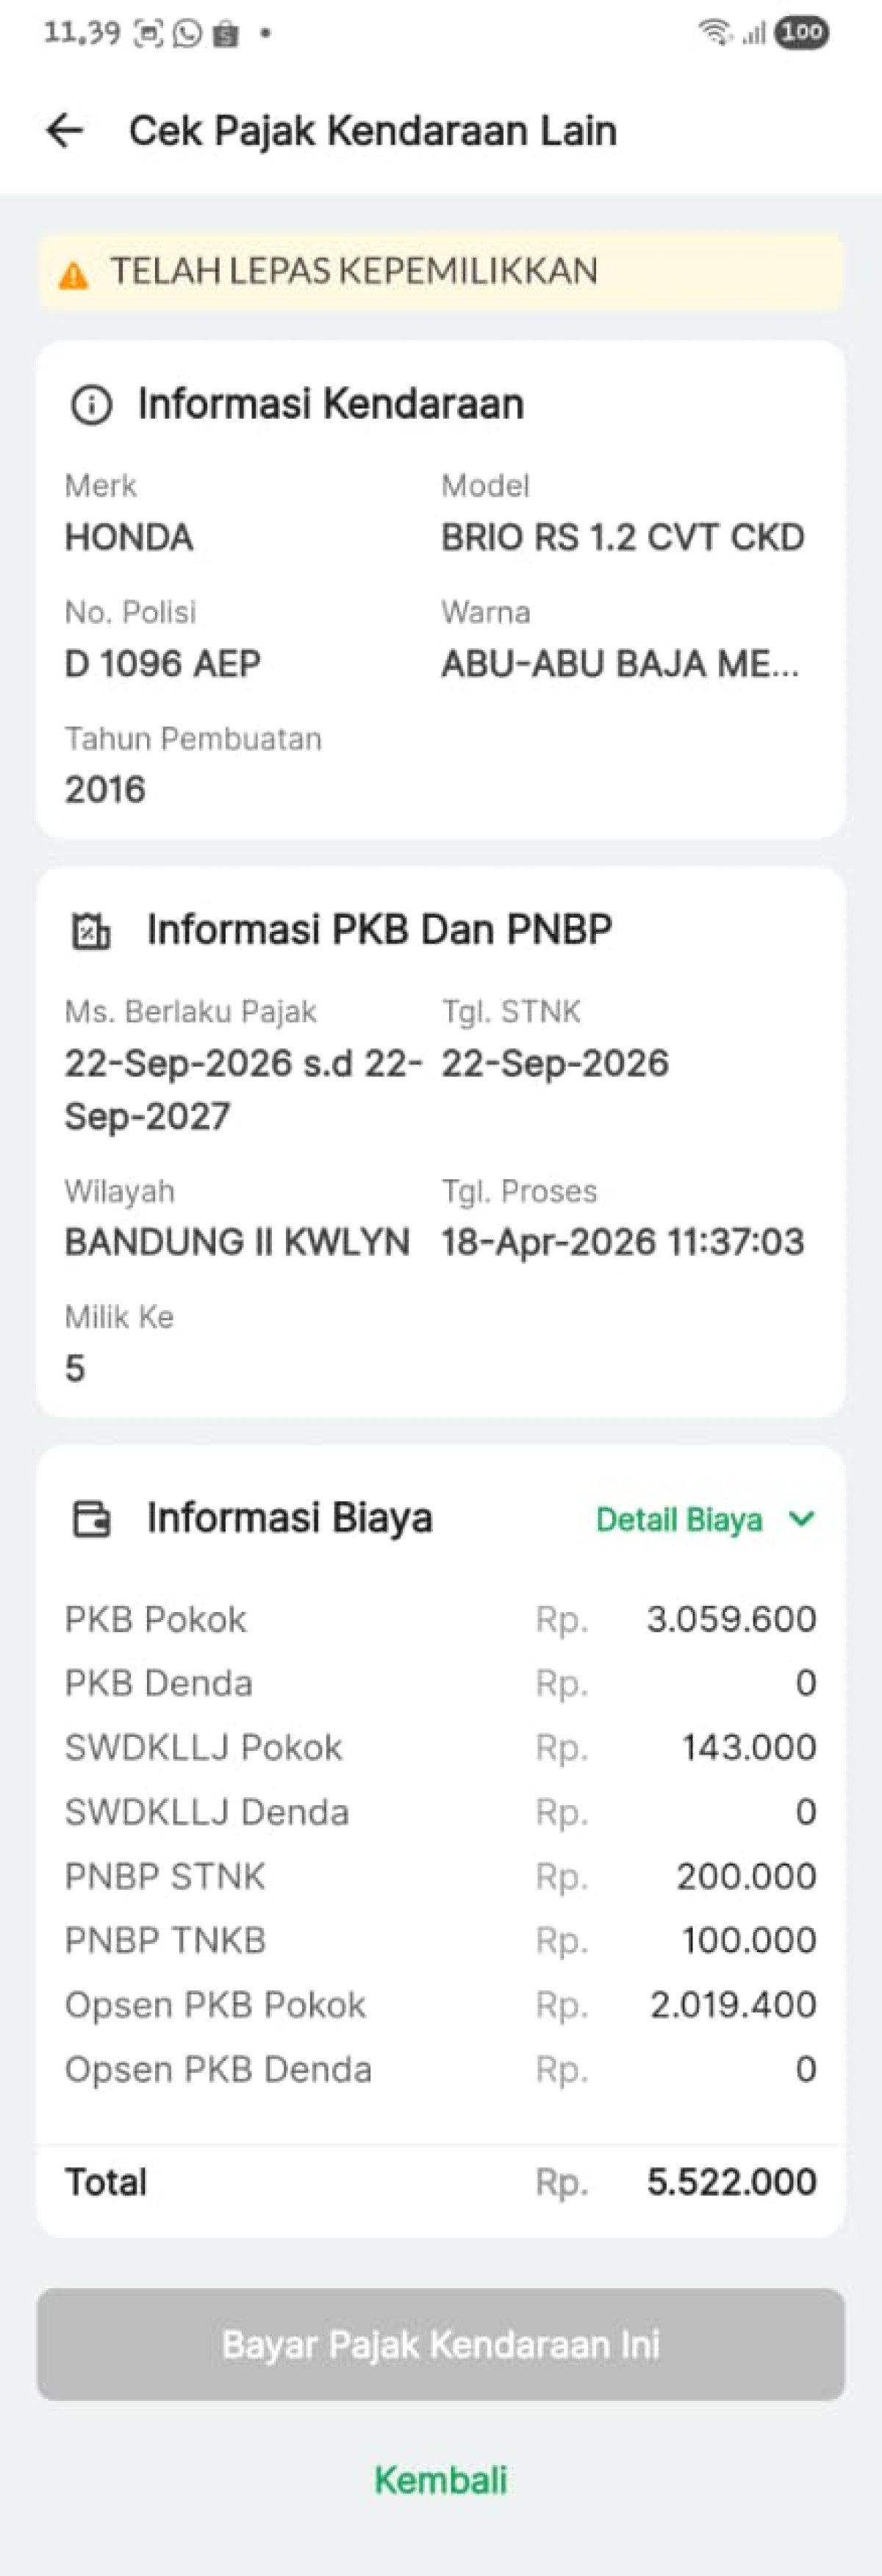Viewport: 882px width, 2576px height.
Task: Tap the battery indicator showing 100
Action: pyautogui.click(x=801, y=33)
